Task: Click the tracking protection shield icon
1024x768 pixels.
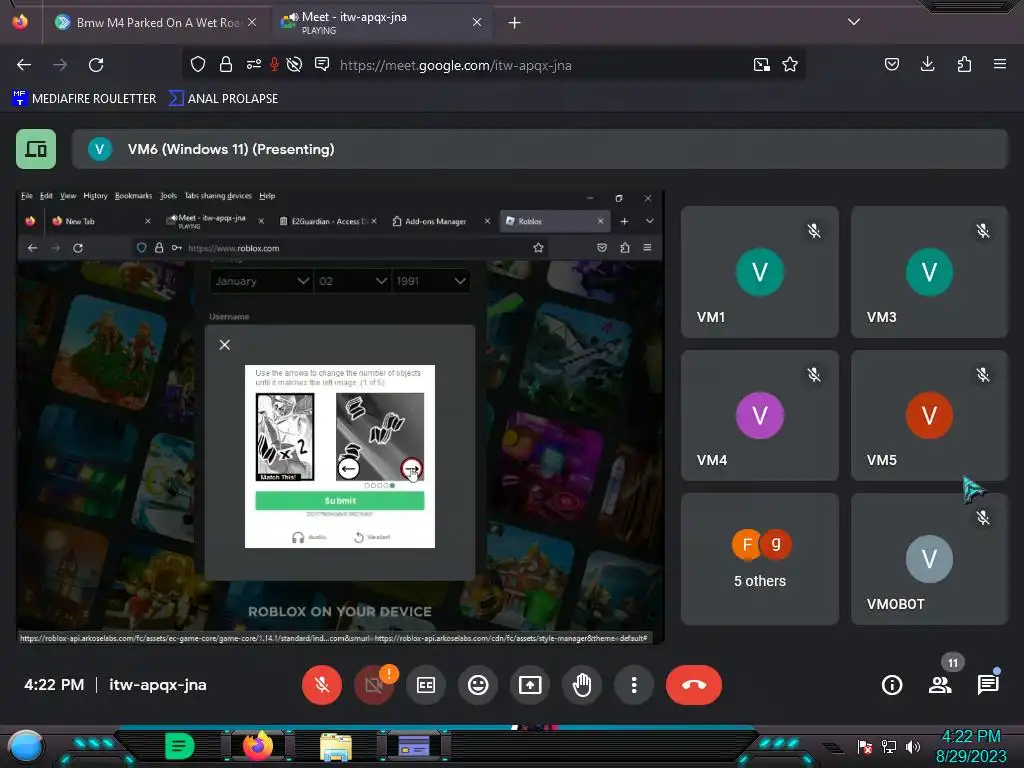Action: point(198,65)
